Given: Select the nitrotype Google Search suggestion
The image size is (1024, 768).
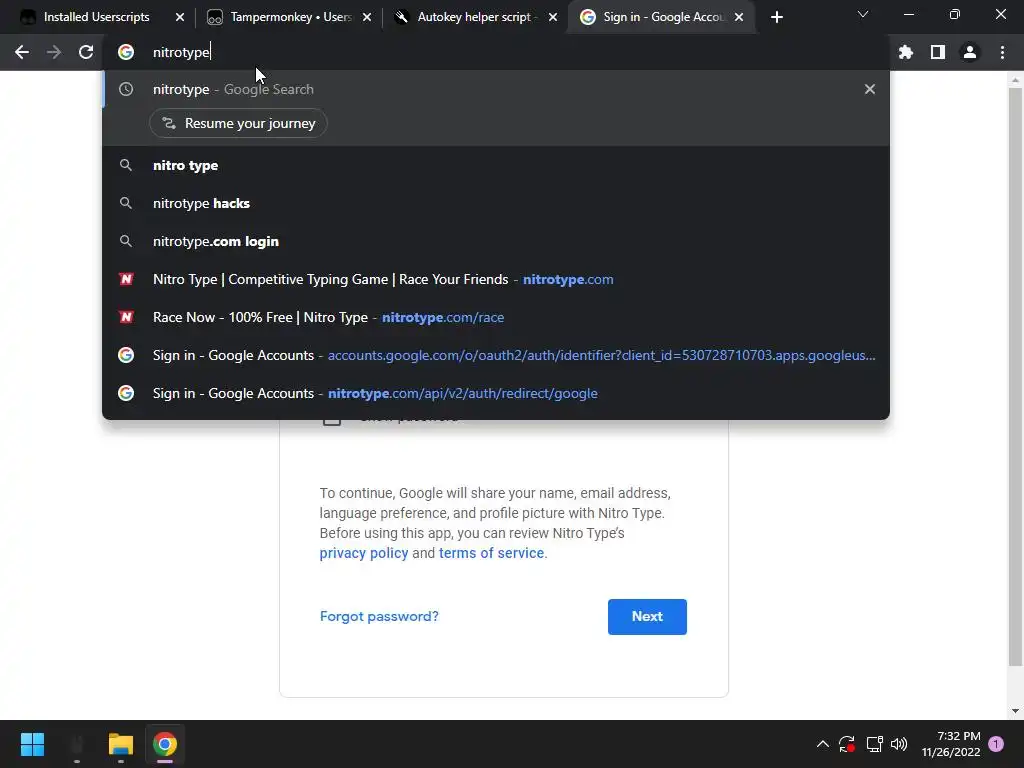Looking at the screenshot, I should coord(496,89).
